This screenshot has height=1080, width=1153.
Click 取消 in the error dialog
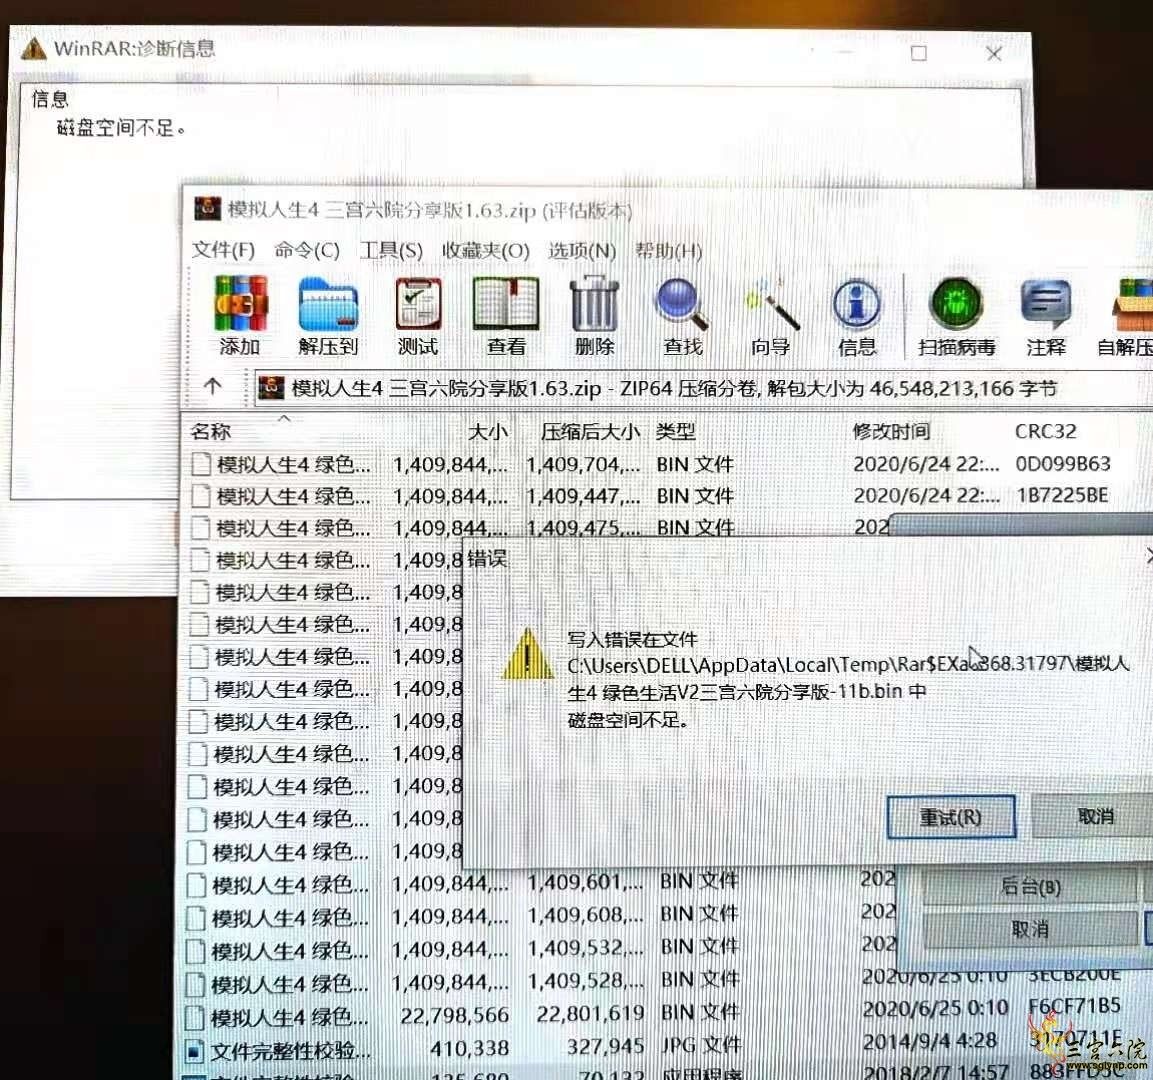click(x=1094, y=815)
